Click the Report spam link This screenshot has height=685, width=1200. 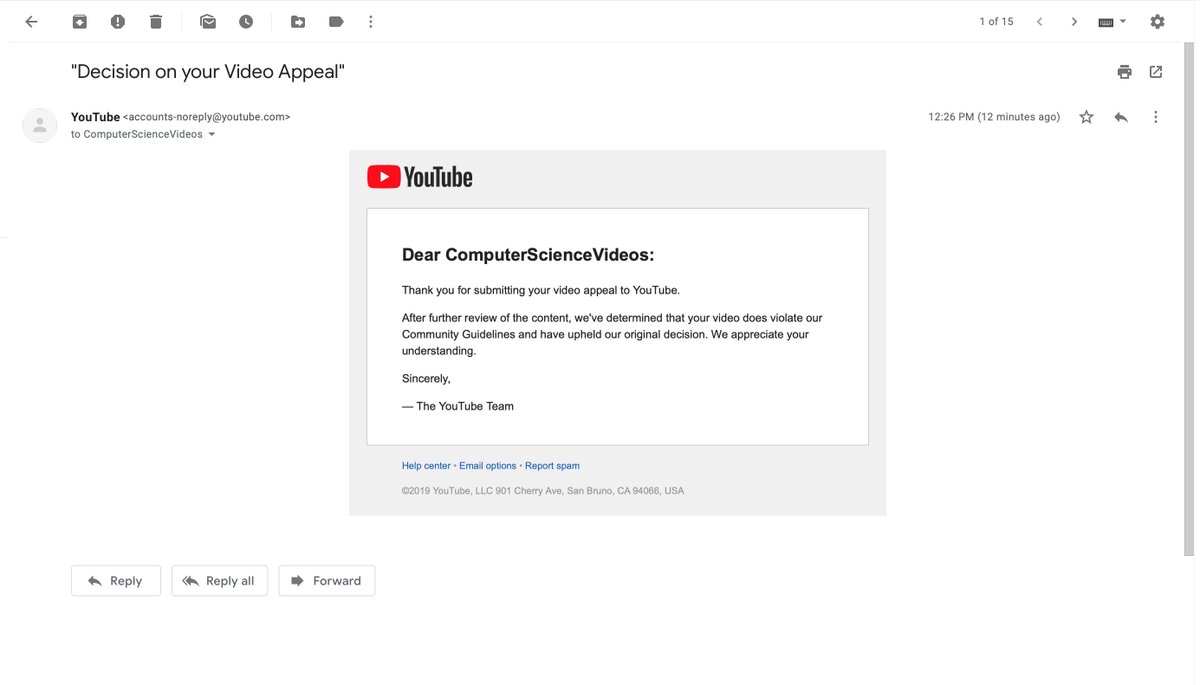pos(552,466)
